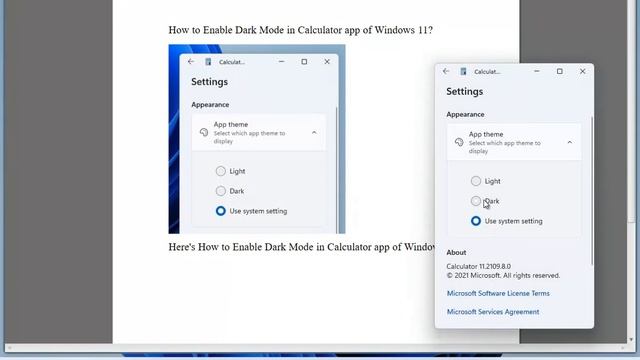The image size is (640, 360).
Task: Click the 'Settings' heading in Calculator window
Action: click(464, 91)
